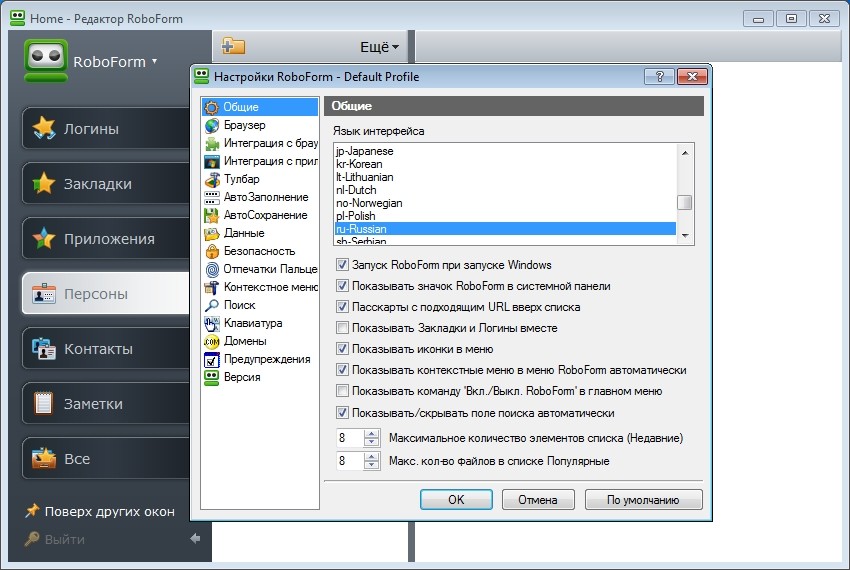This screenshot has width=850, height=570.
Task: Click the RoboForm robot logo in editor
Action: [x=46, y=60]
